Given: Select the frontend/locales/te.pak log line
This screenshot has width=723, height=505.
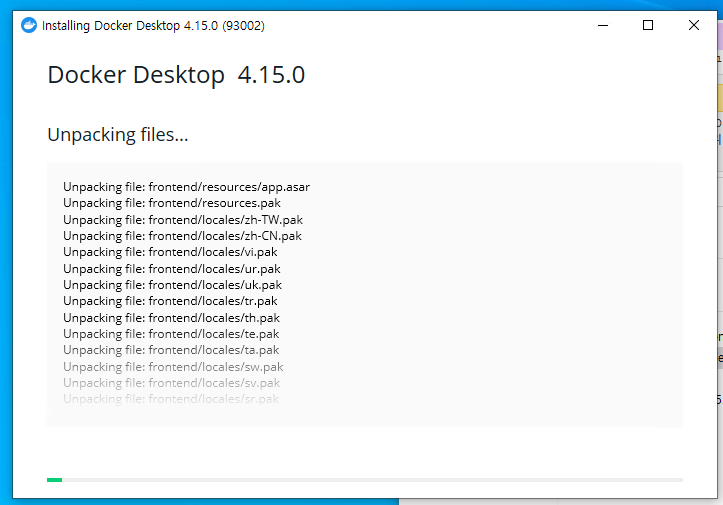Looking at the screenshot, I should [171, 333].
